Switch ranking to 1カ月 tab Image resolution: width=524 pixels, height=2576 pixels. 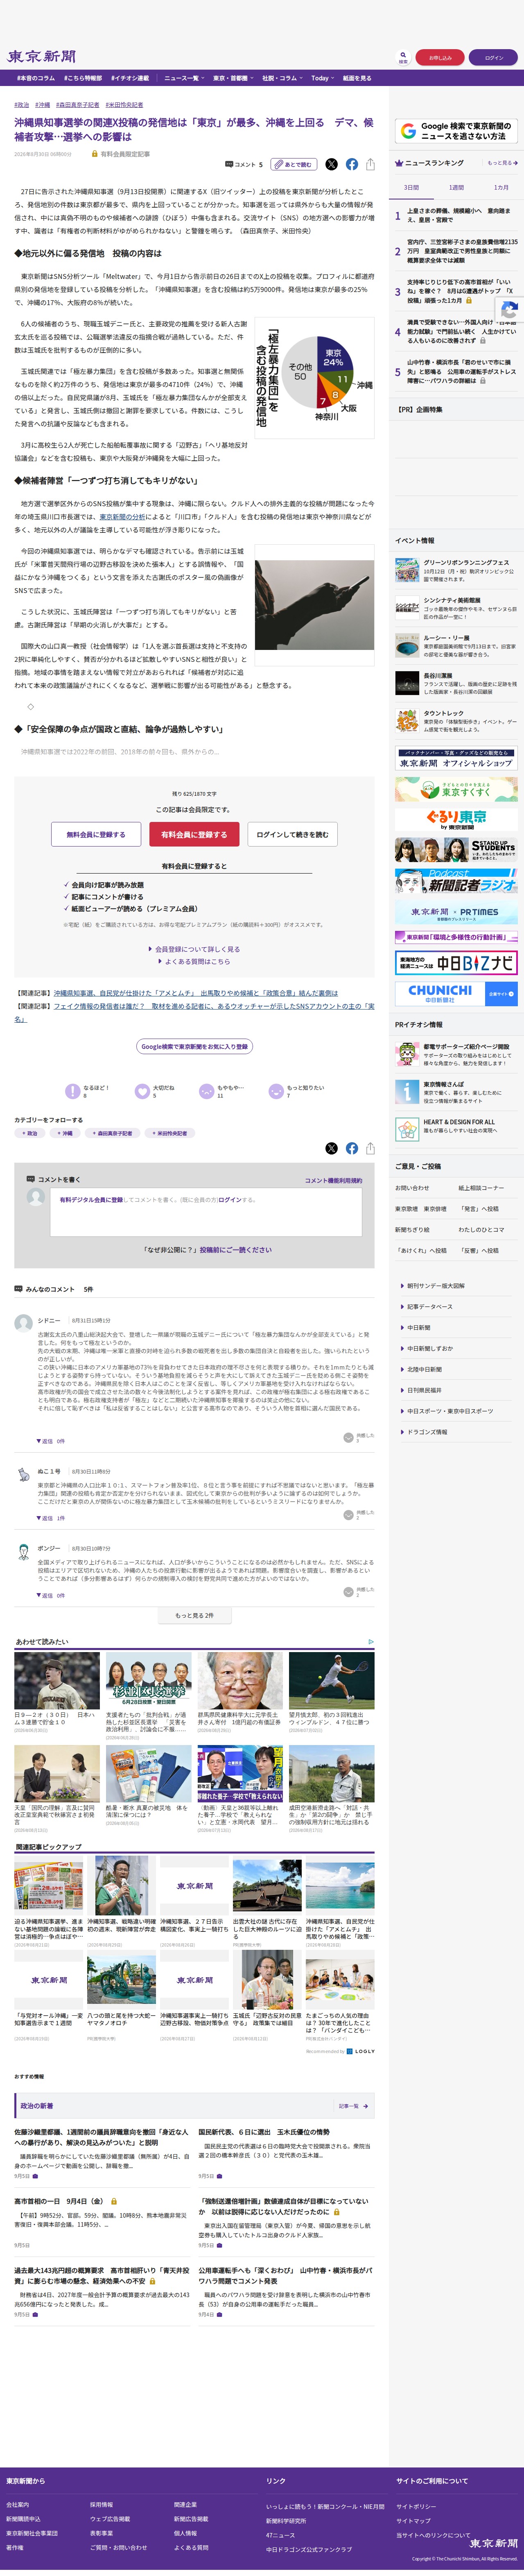(x=501, y=188)
